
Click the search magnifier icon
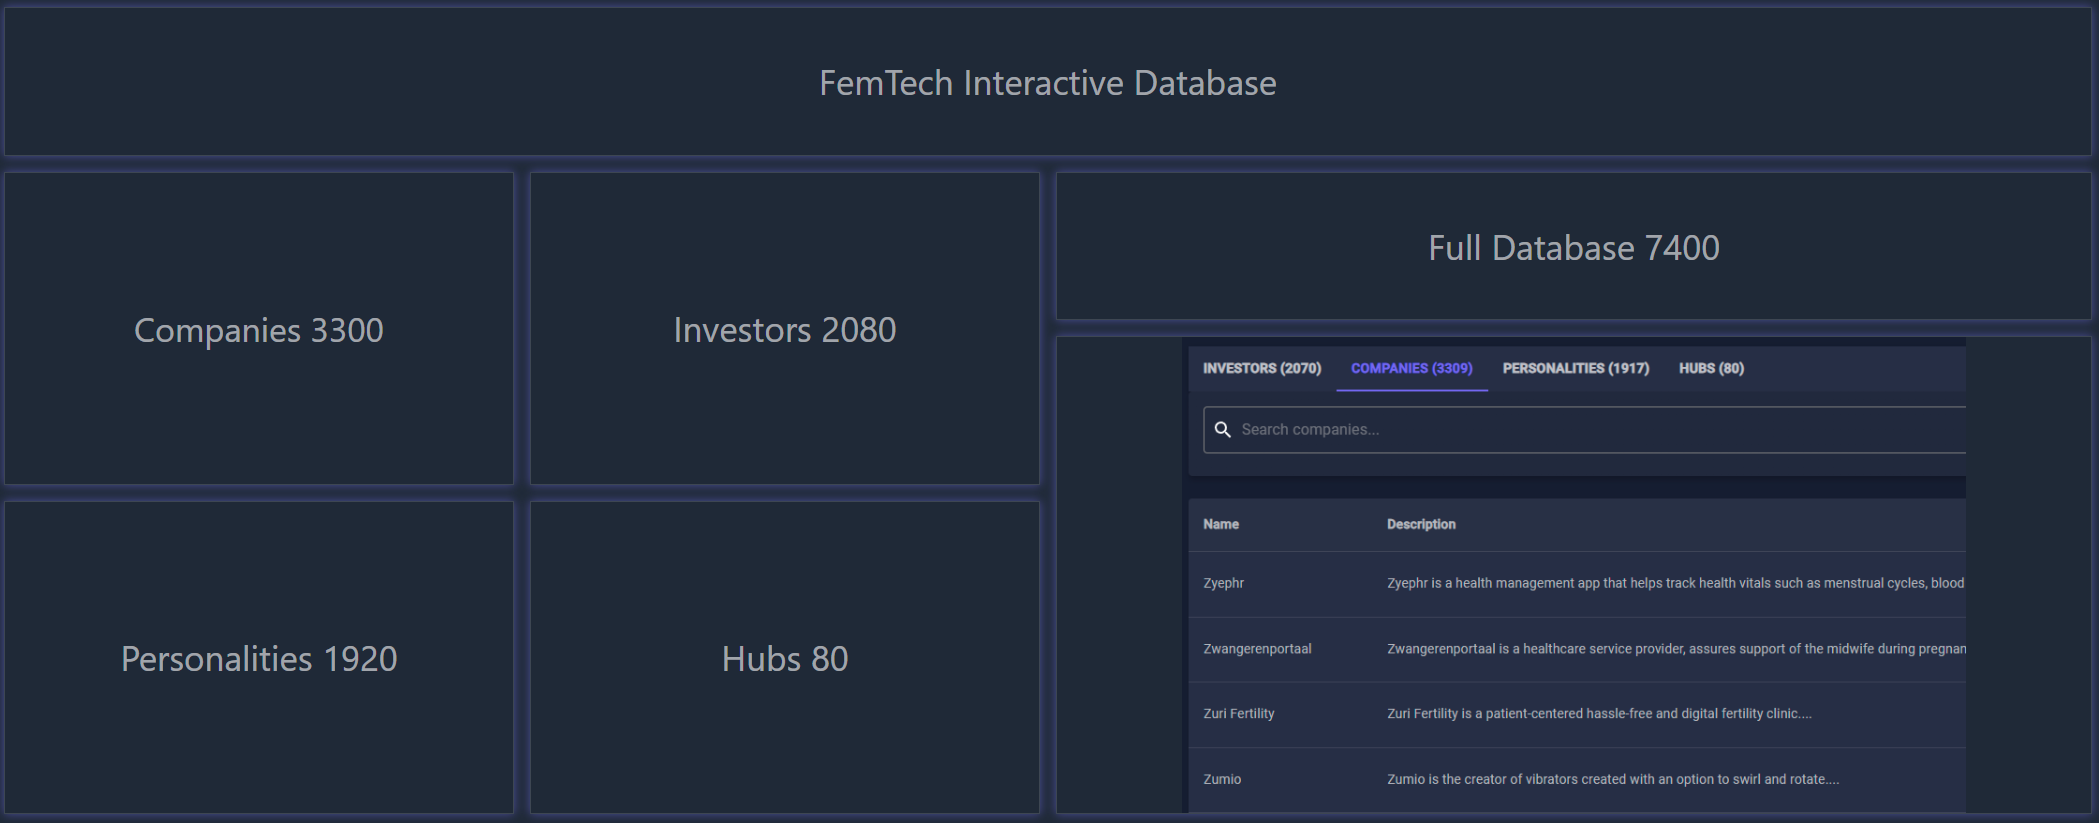click(x=1222, y=430)
